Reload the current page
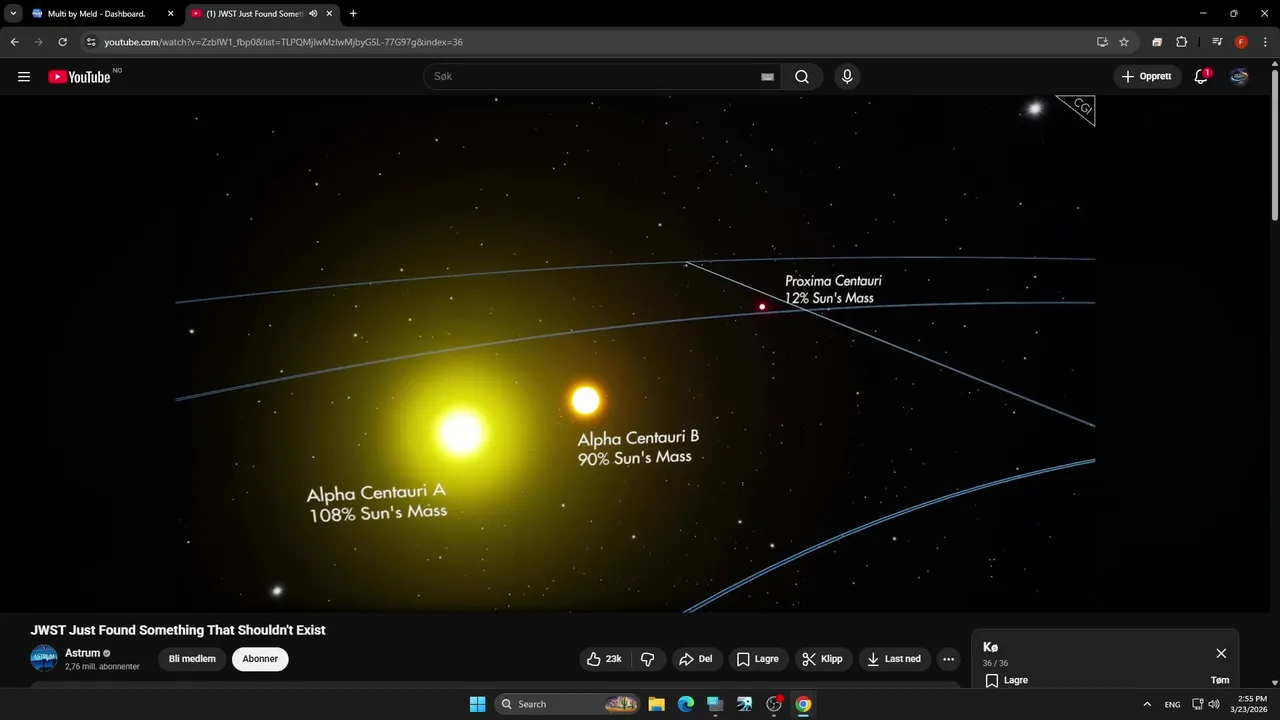Viewport: 1280px width, 720px height. click(63, 42)
